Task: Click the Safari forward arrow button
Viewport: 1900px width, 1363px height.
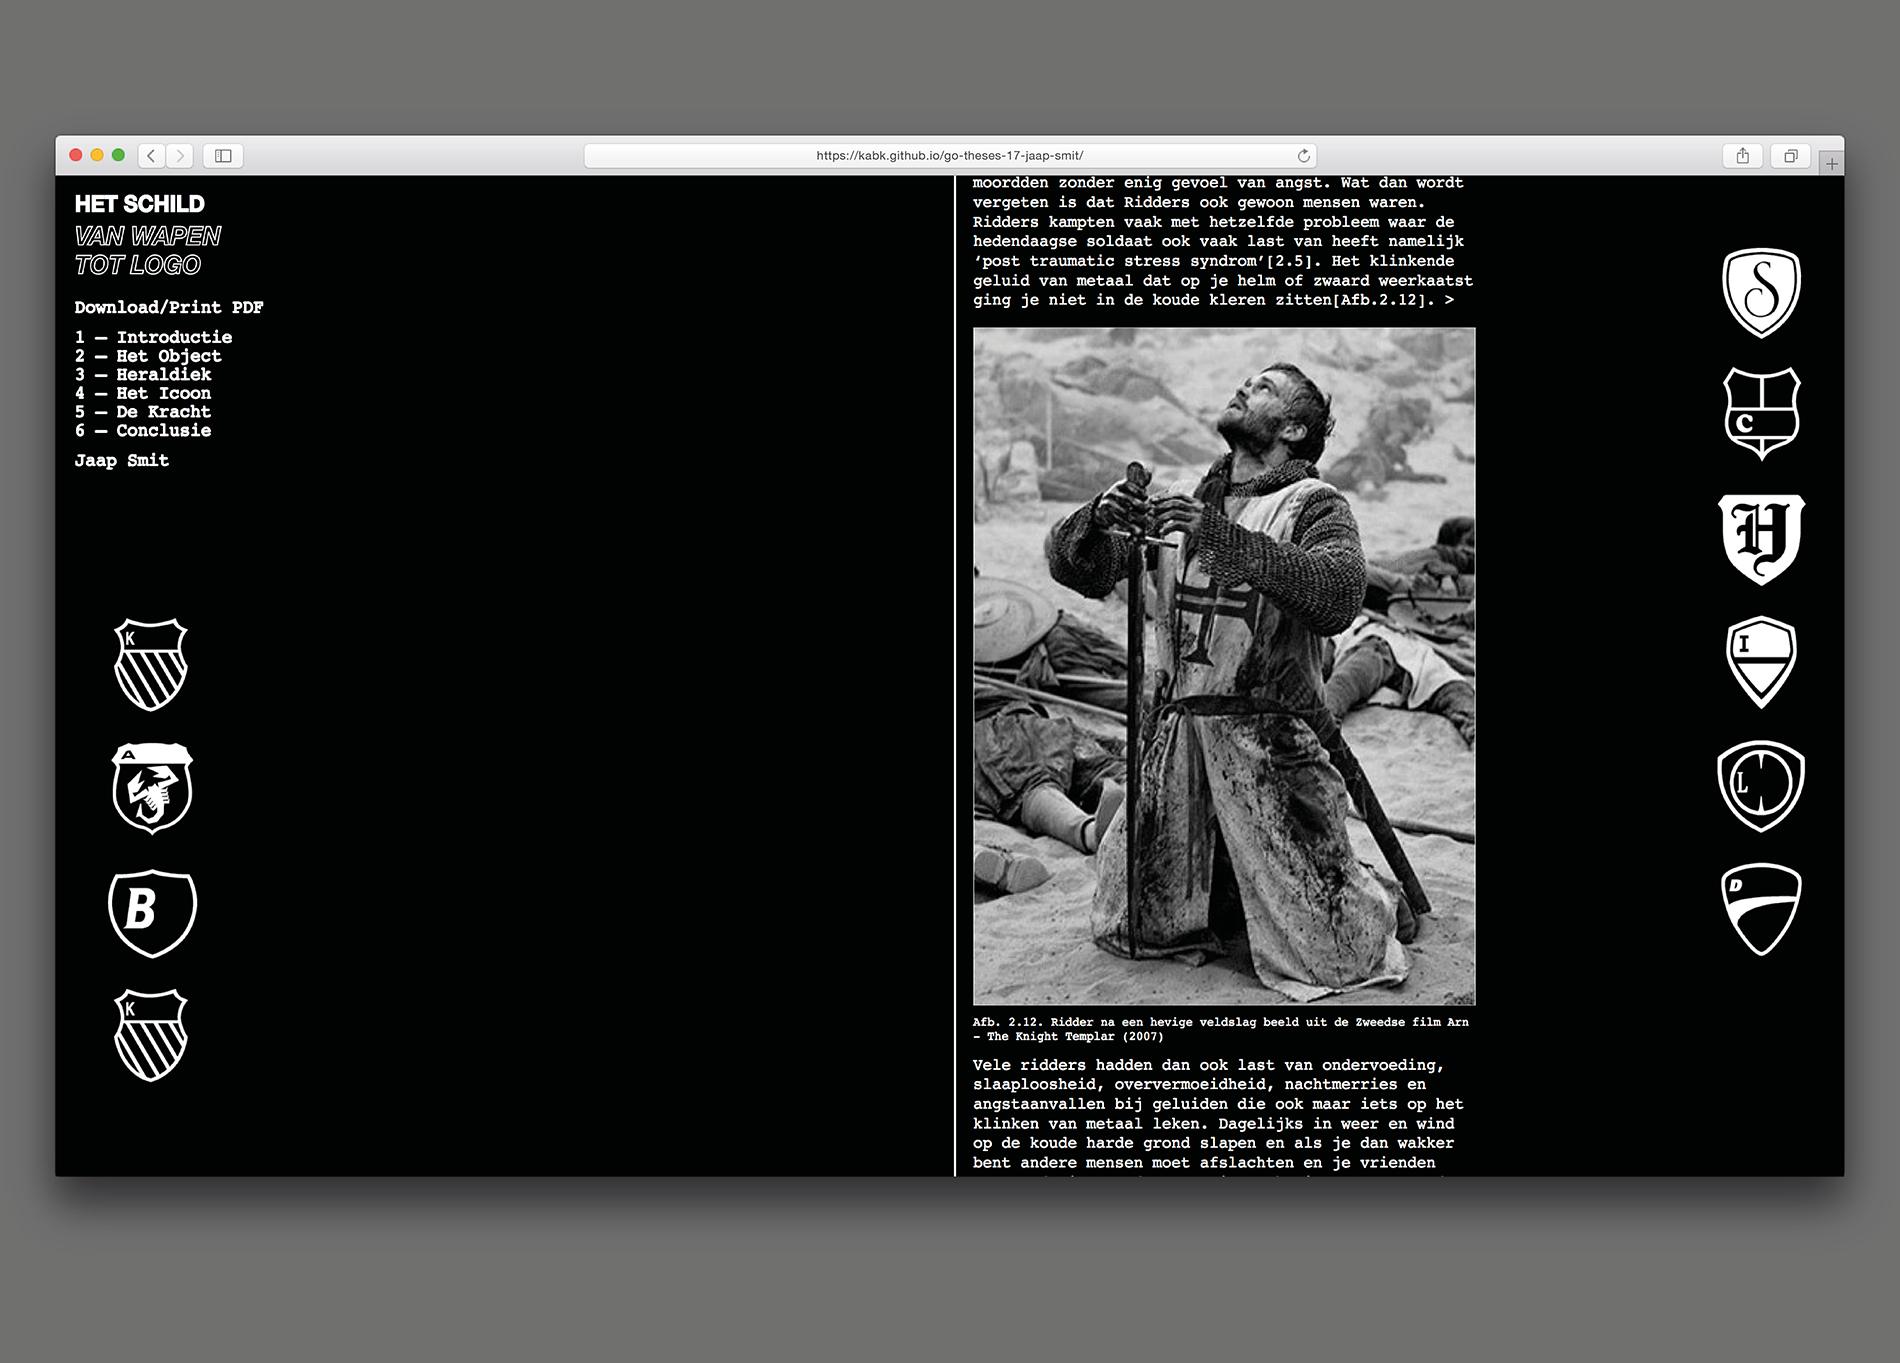Action: [180, 155]
